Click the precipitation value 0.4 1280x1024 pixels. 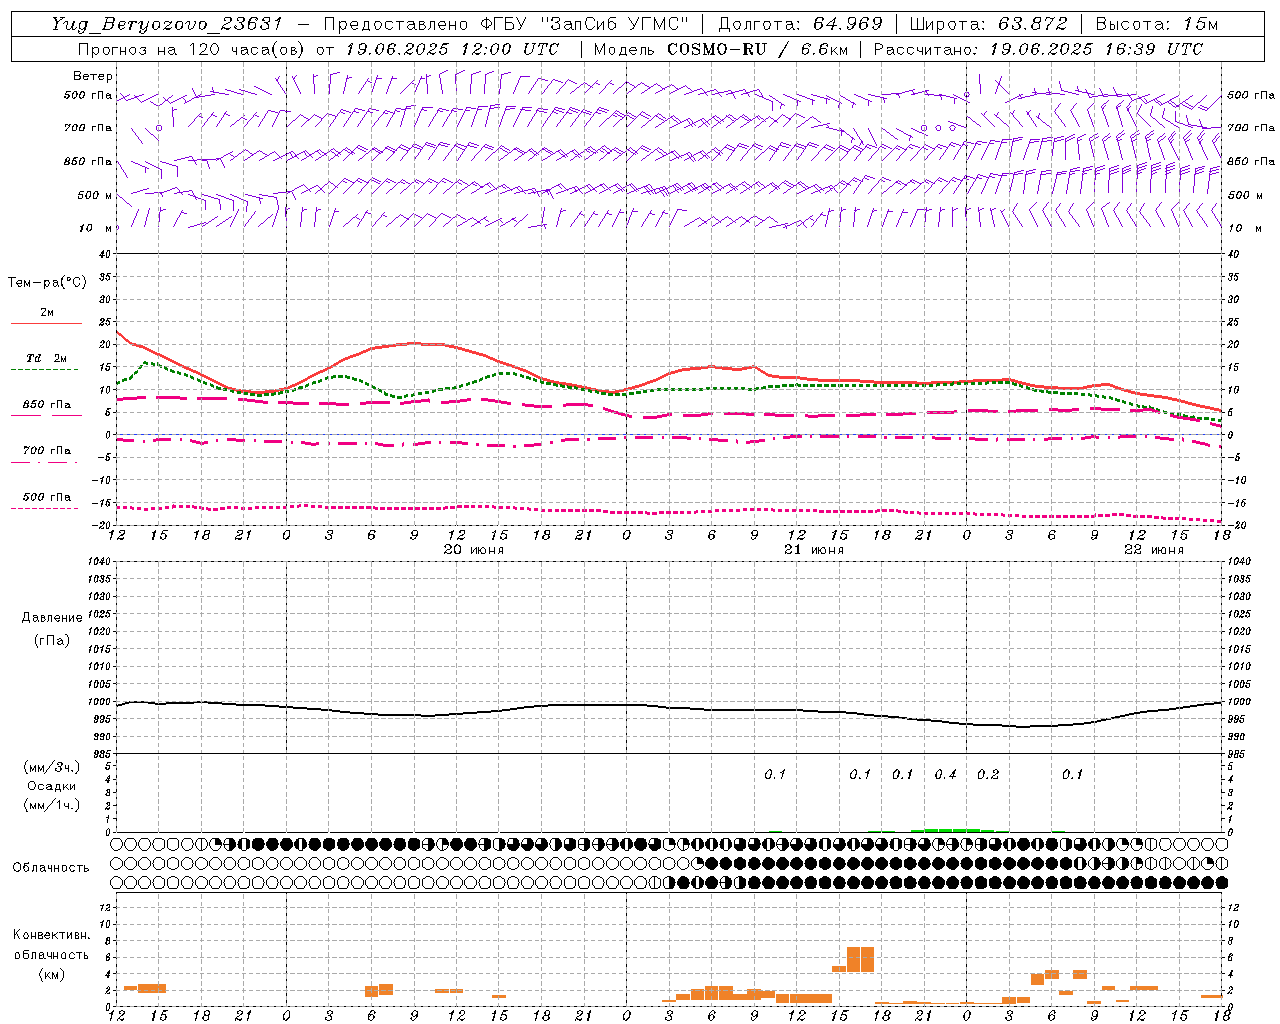pos(945,775)
